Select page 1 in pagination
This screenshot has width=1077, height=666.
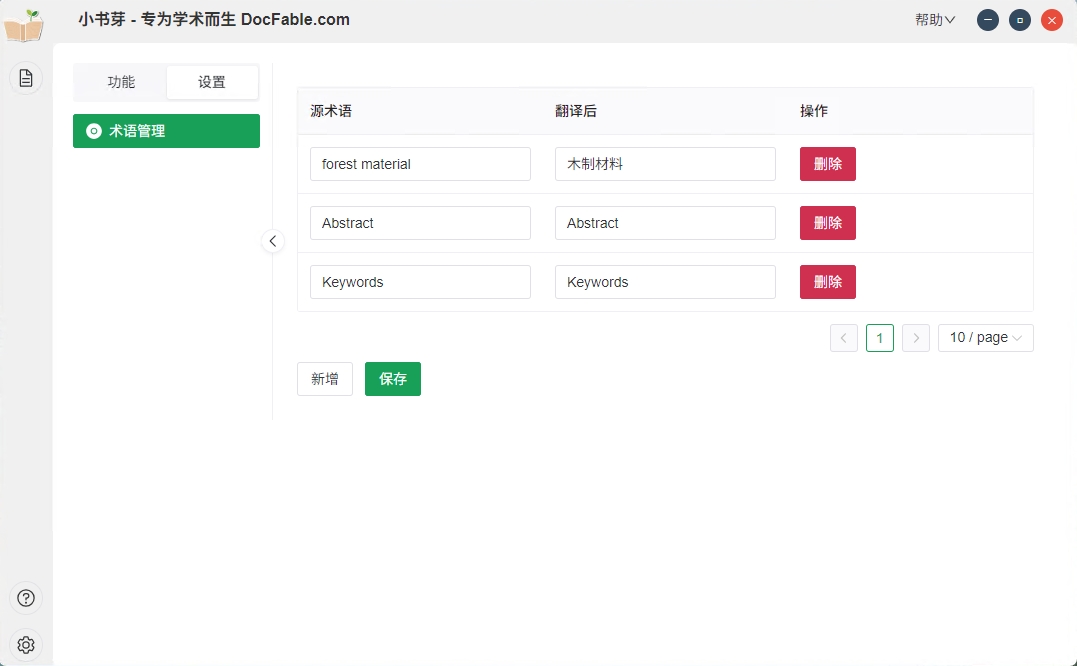tap(880, 338)
